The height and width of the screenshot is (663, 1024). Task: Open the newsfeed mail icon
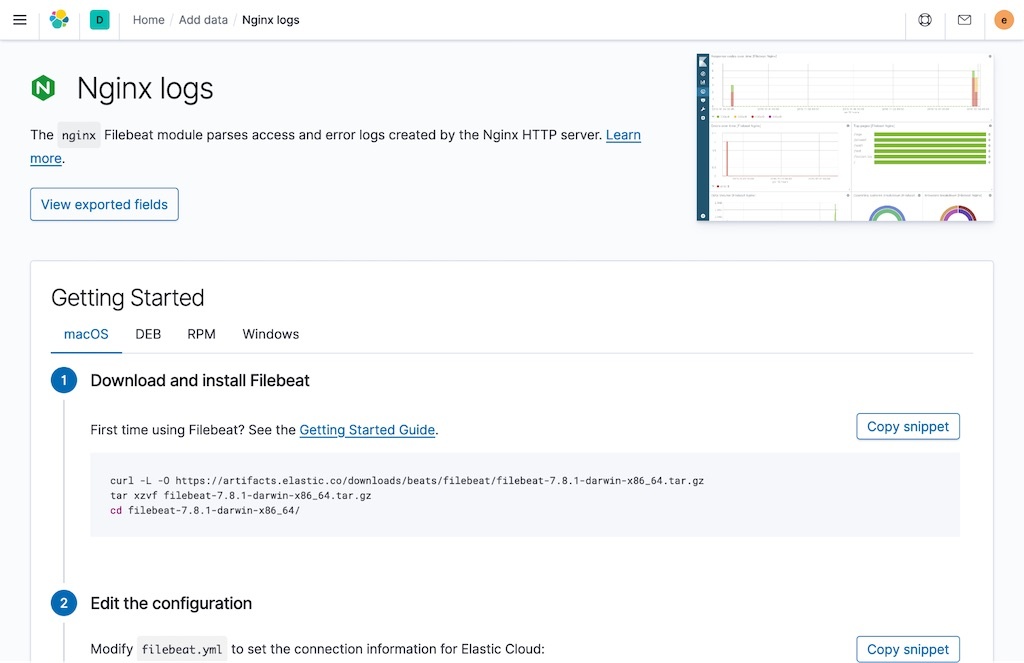964,20
